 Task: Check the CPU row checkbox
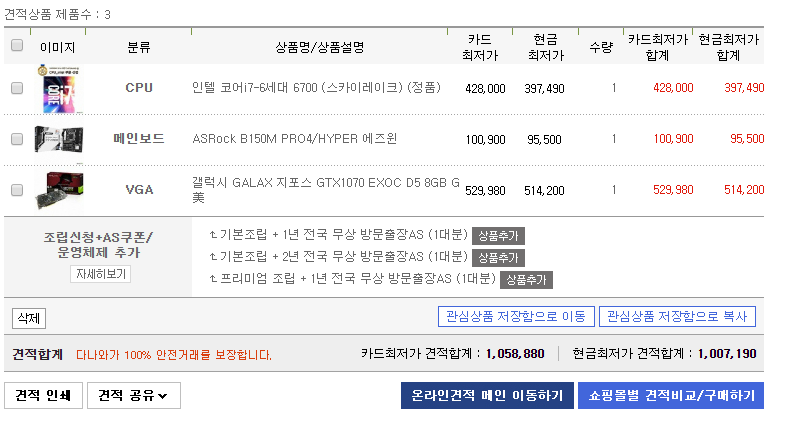(x=17, y=88)
